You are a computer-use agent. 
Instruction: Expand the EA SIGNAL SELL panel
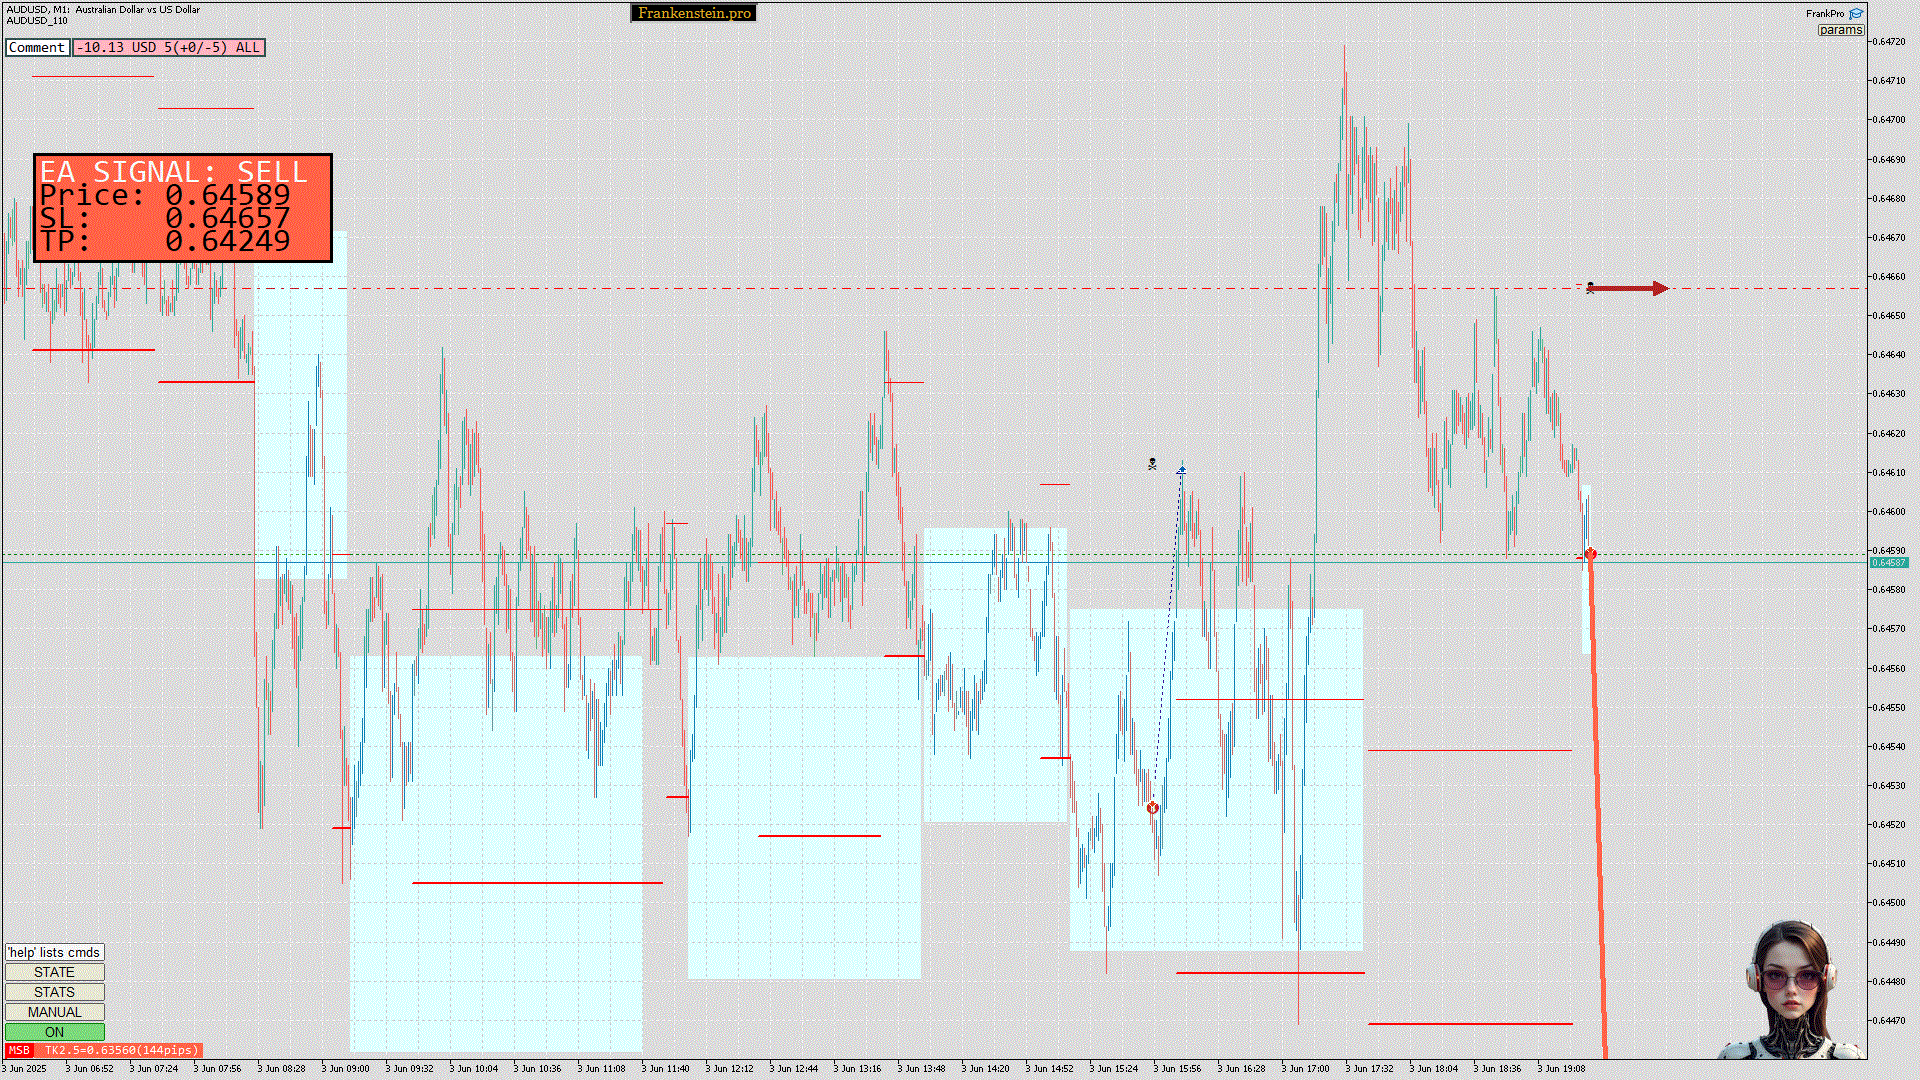coord(182,208)
